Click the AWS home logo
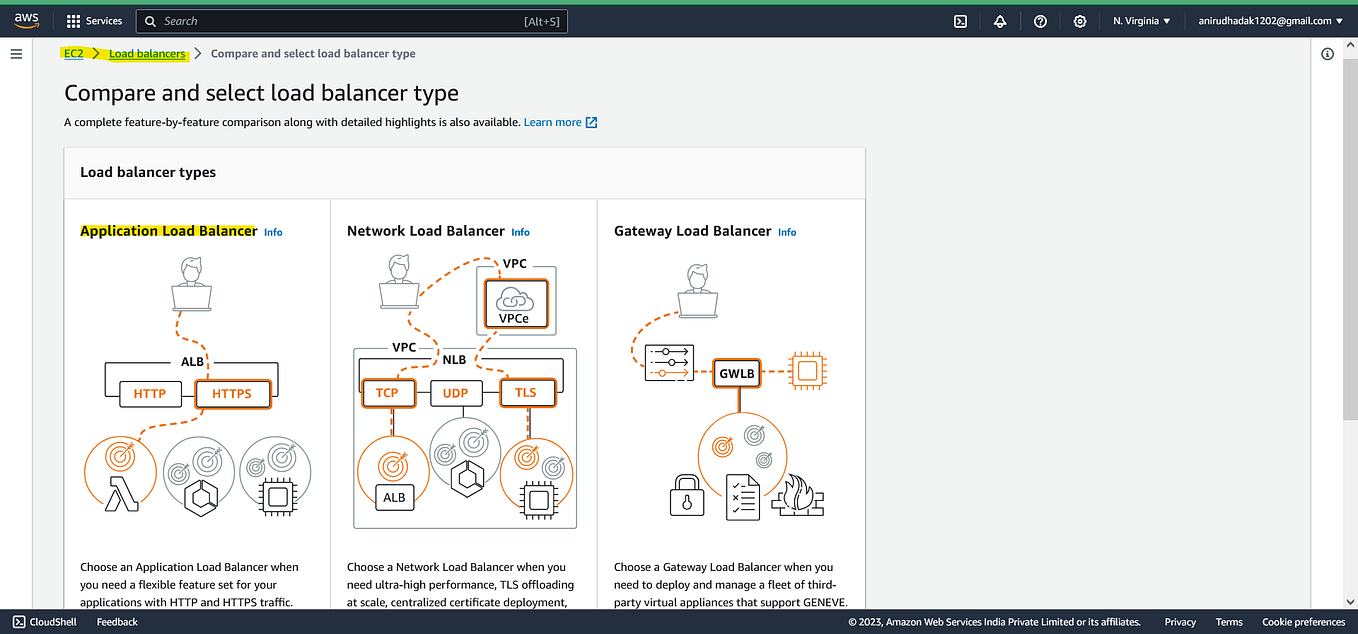Screen dimensions: 1358x634 coord(25,19)
